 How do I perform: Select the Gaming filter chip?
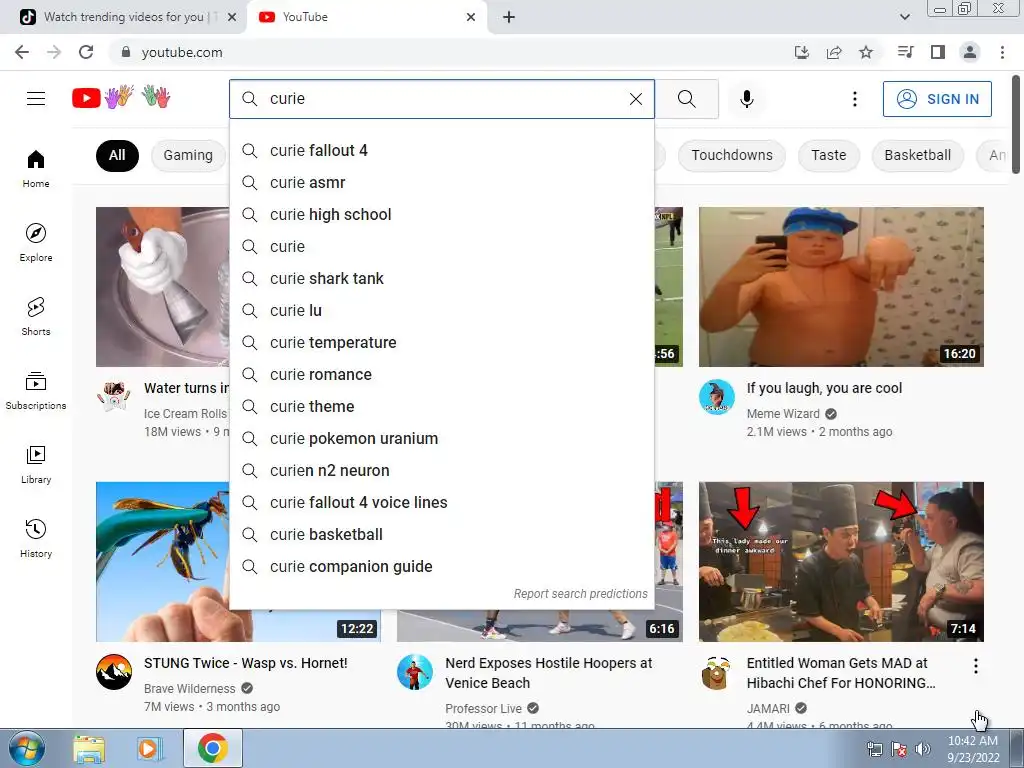tap(188, 155)
